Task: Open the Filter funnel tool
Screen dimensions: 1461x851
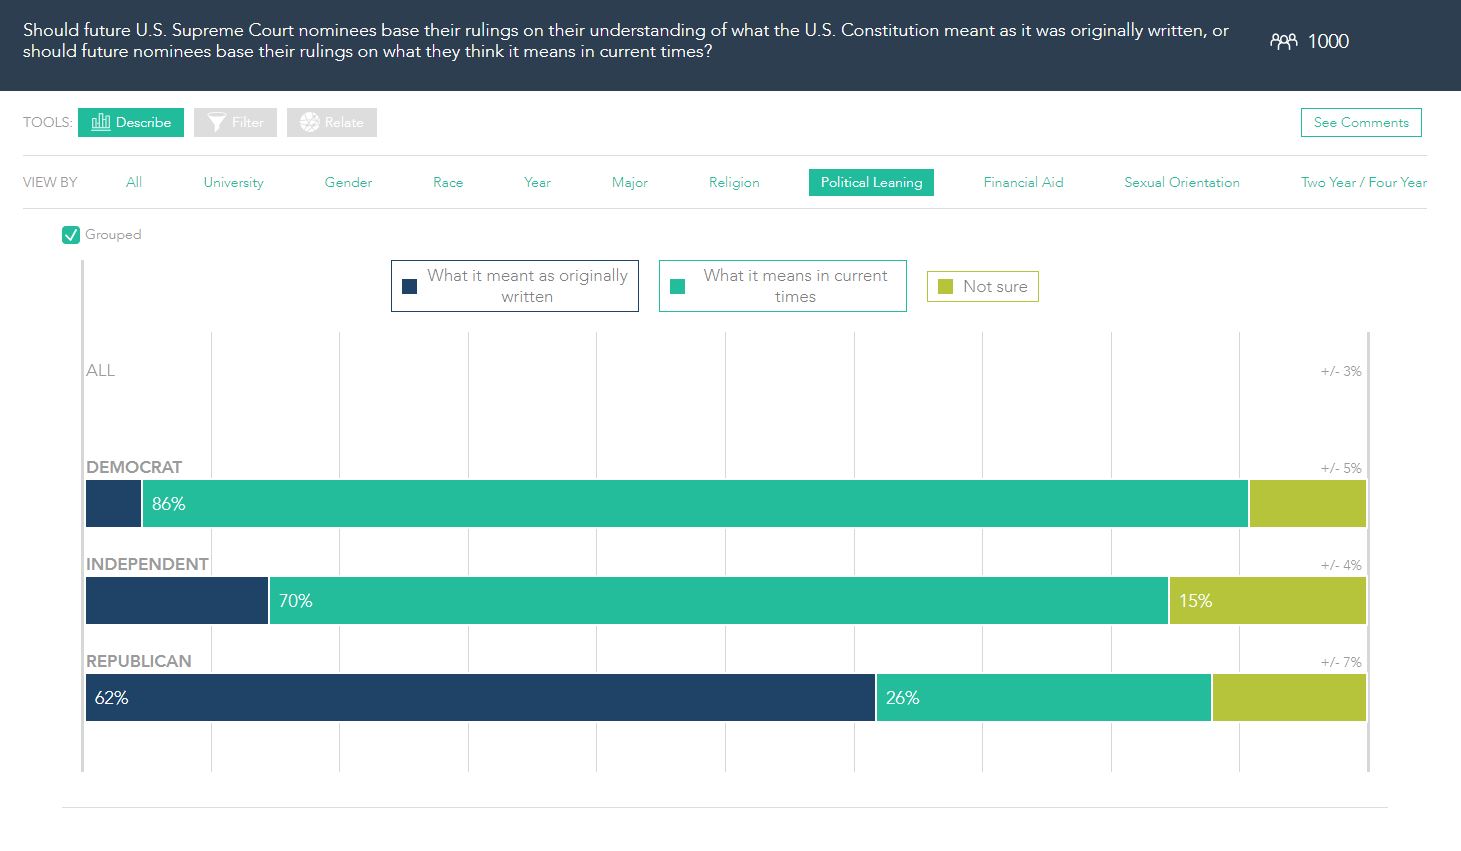Action: (236, 122)
